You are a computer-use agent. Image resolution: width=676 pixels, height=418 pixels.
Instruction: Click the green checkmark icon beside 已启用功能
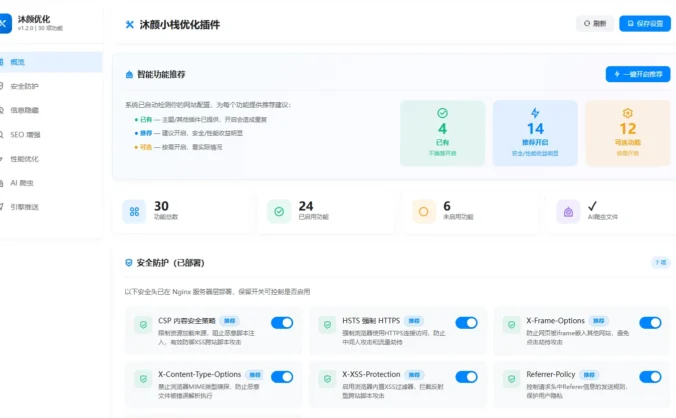[278, 211]
